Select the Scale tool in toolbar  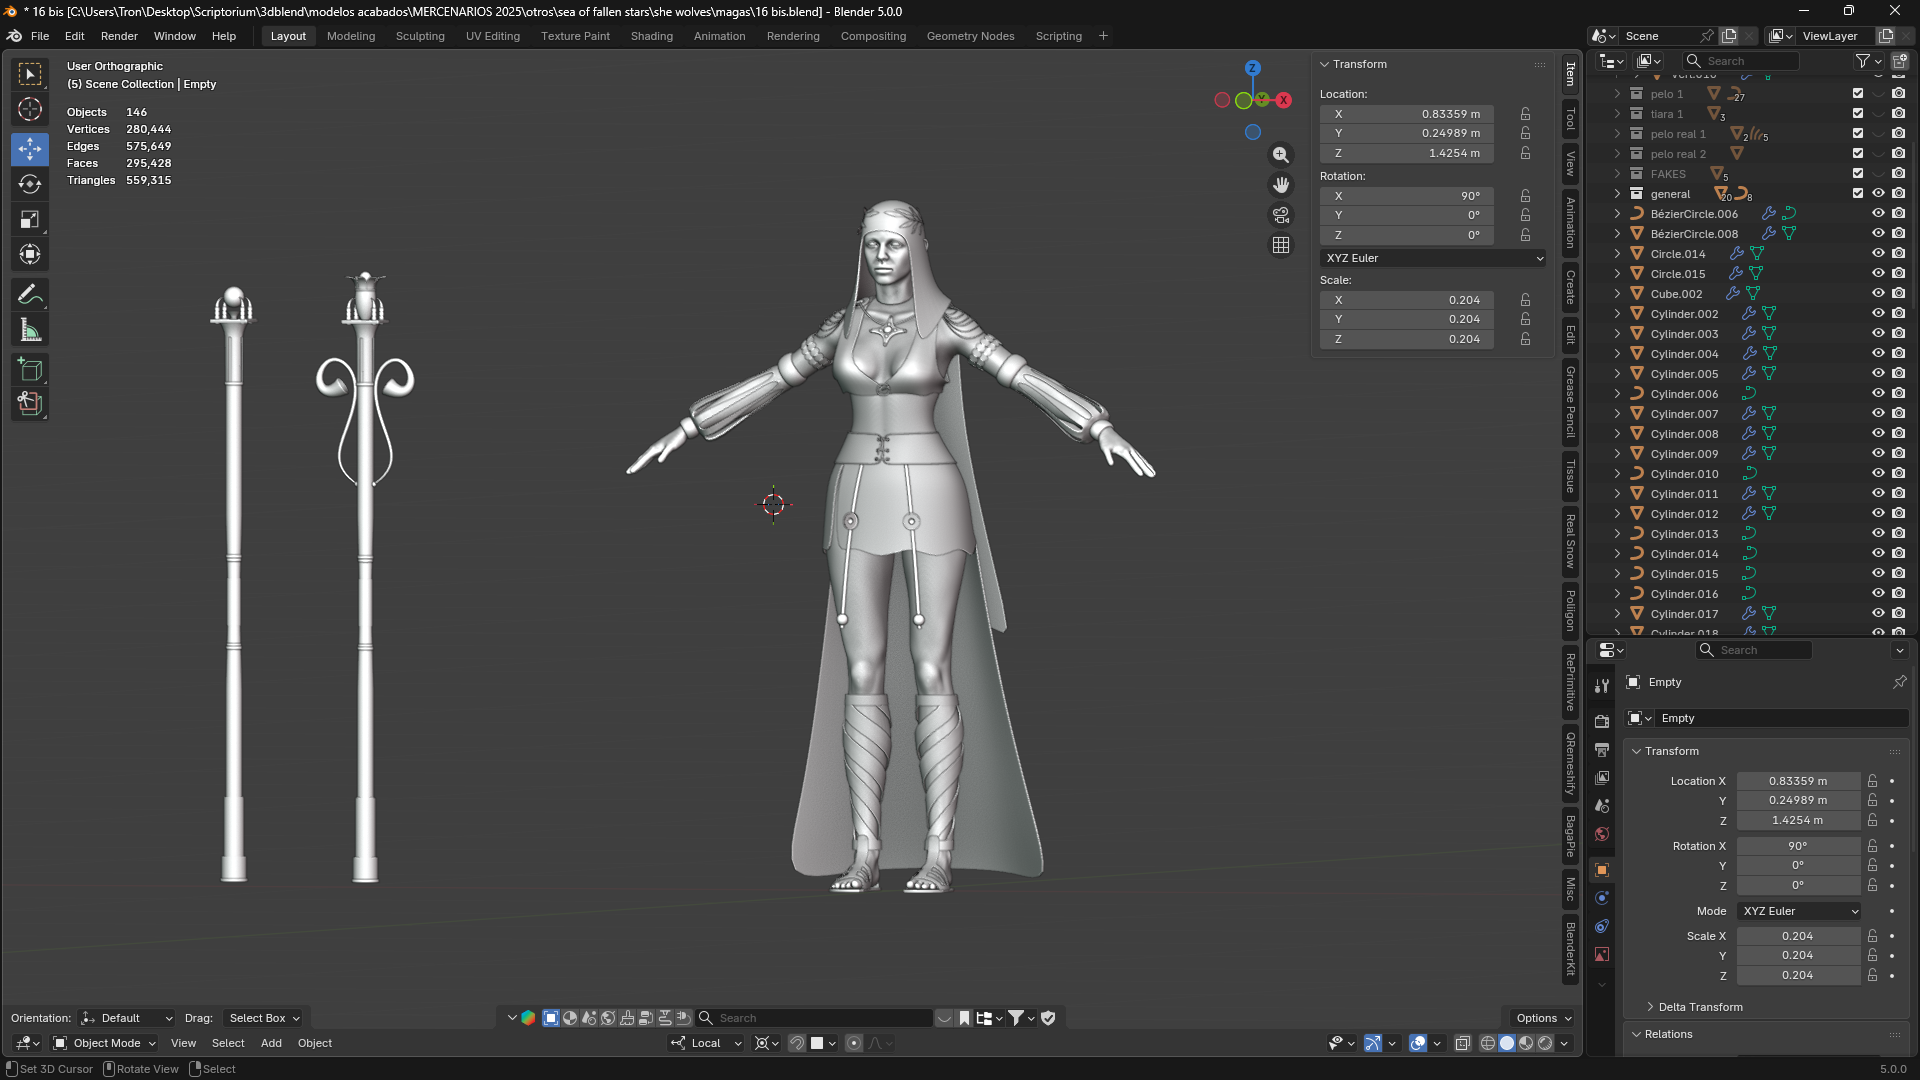click(30, 219)
